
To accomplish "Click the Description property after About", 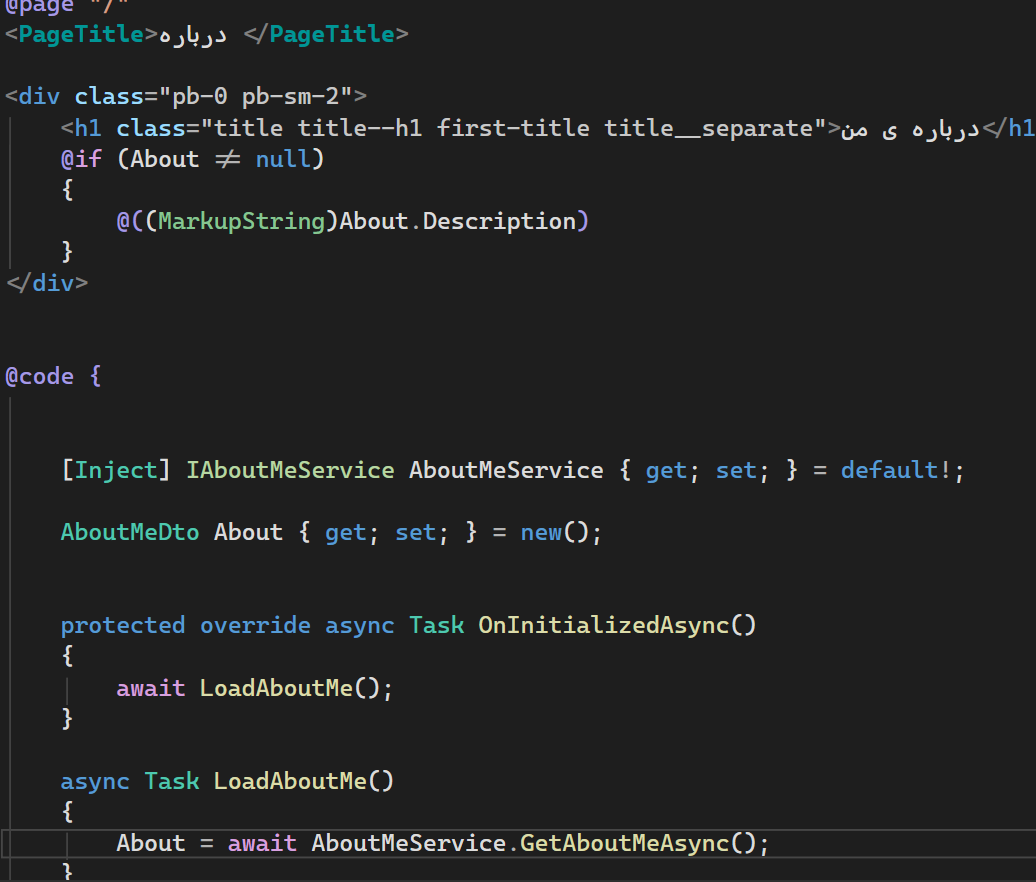I will 499,221.
